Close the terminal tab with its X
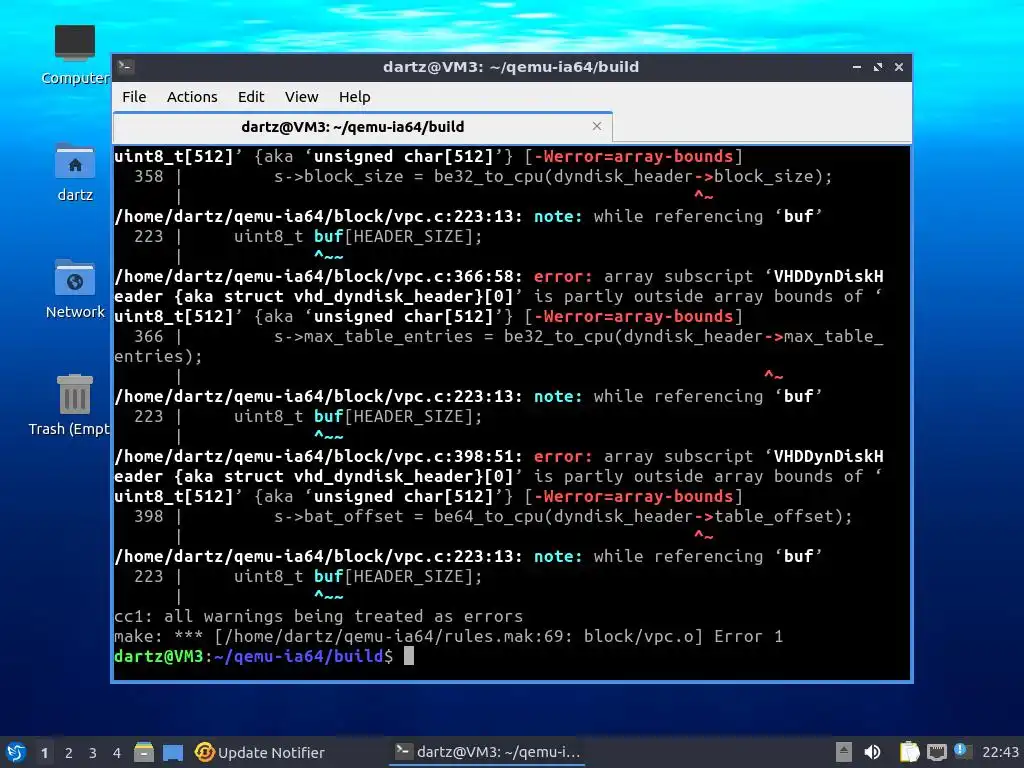Viewport: 1024px width, 768px height. coord(596,126)
